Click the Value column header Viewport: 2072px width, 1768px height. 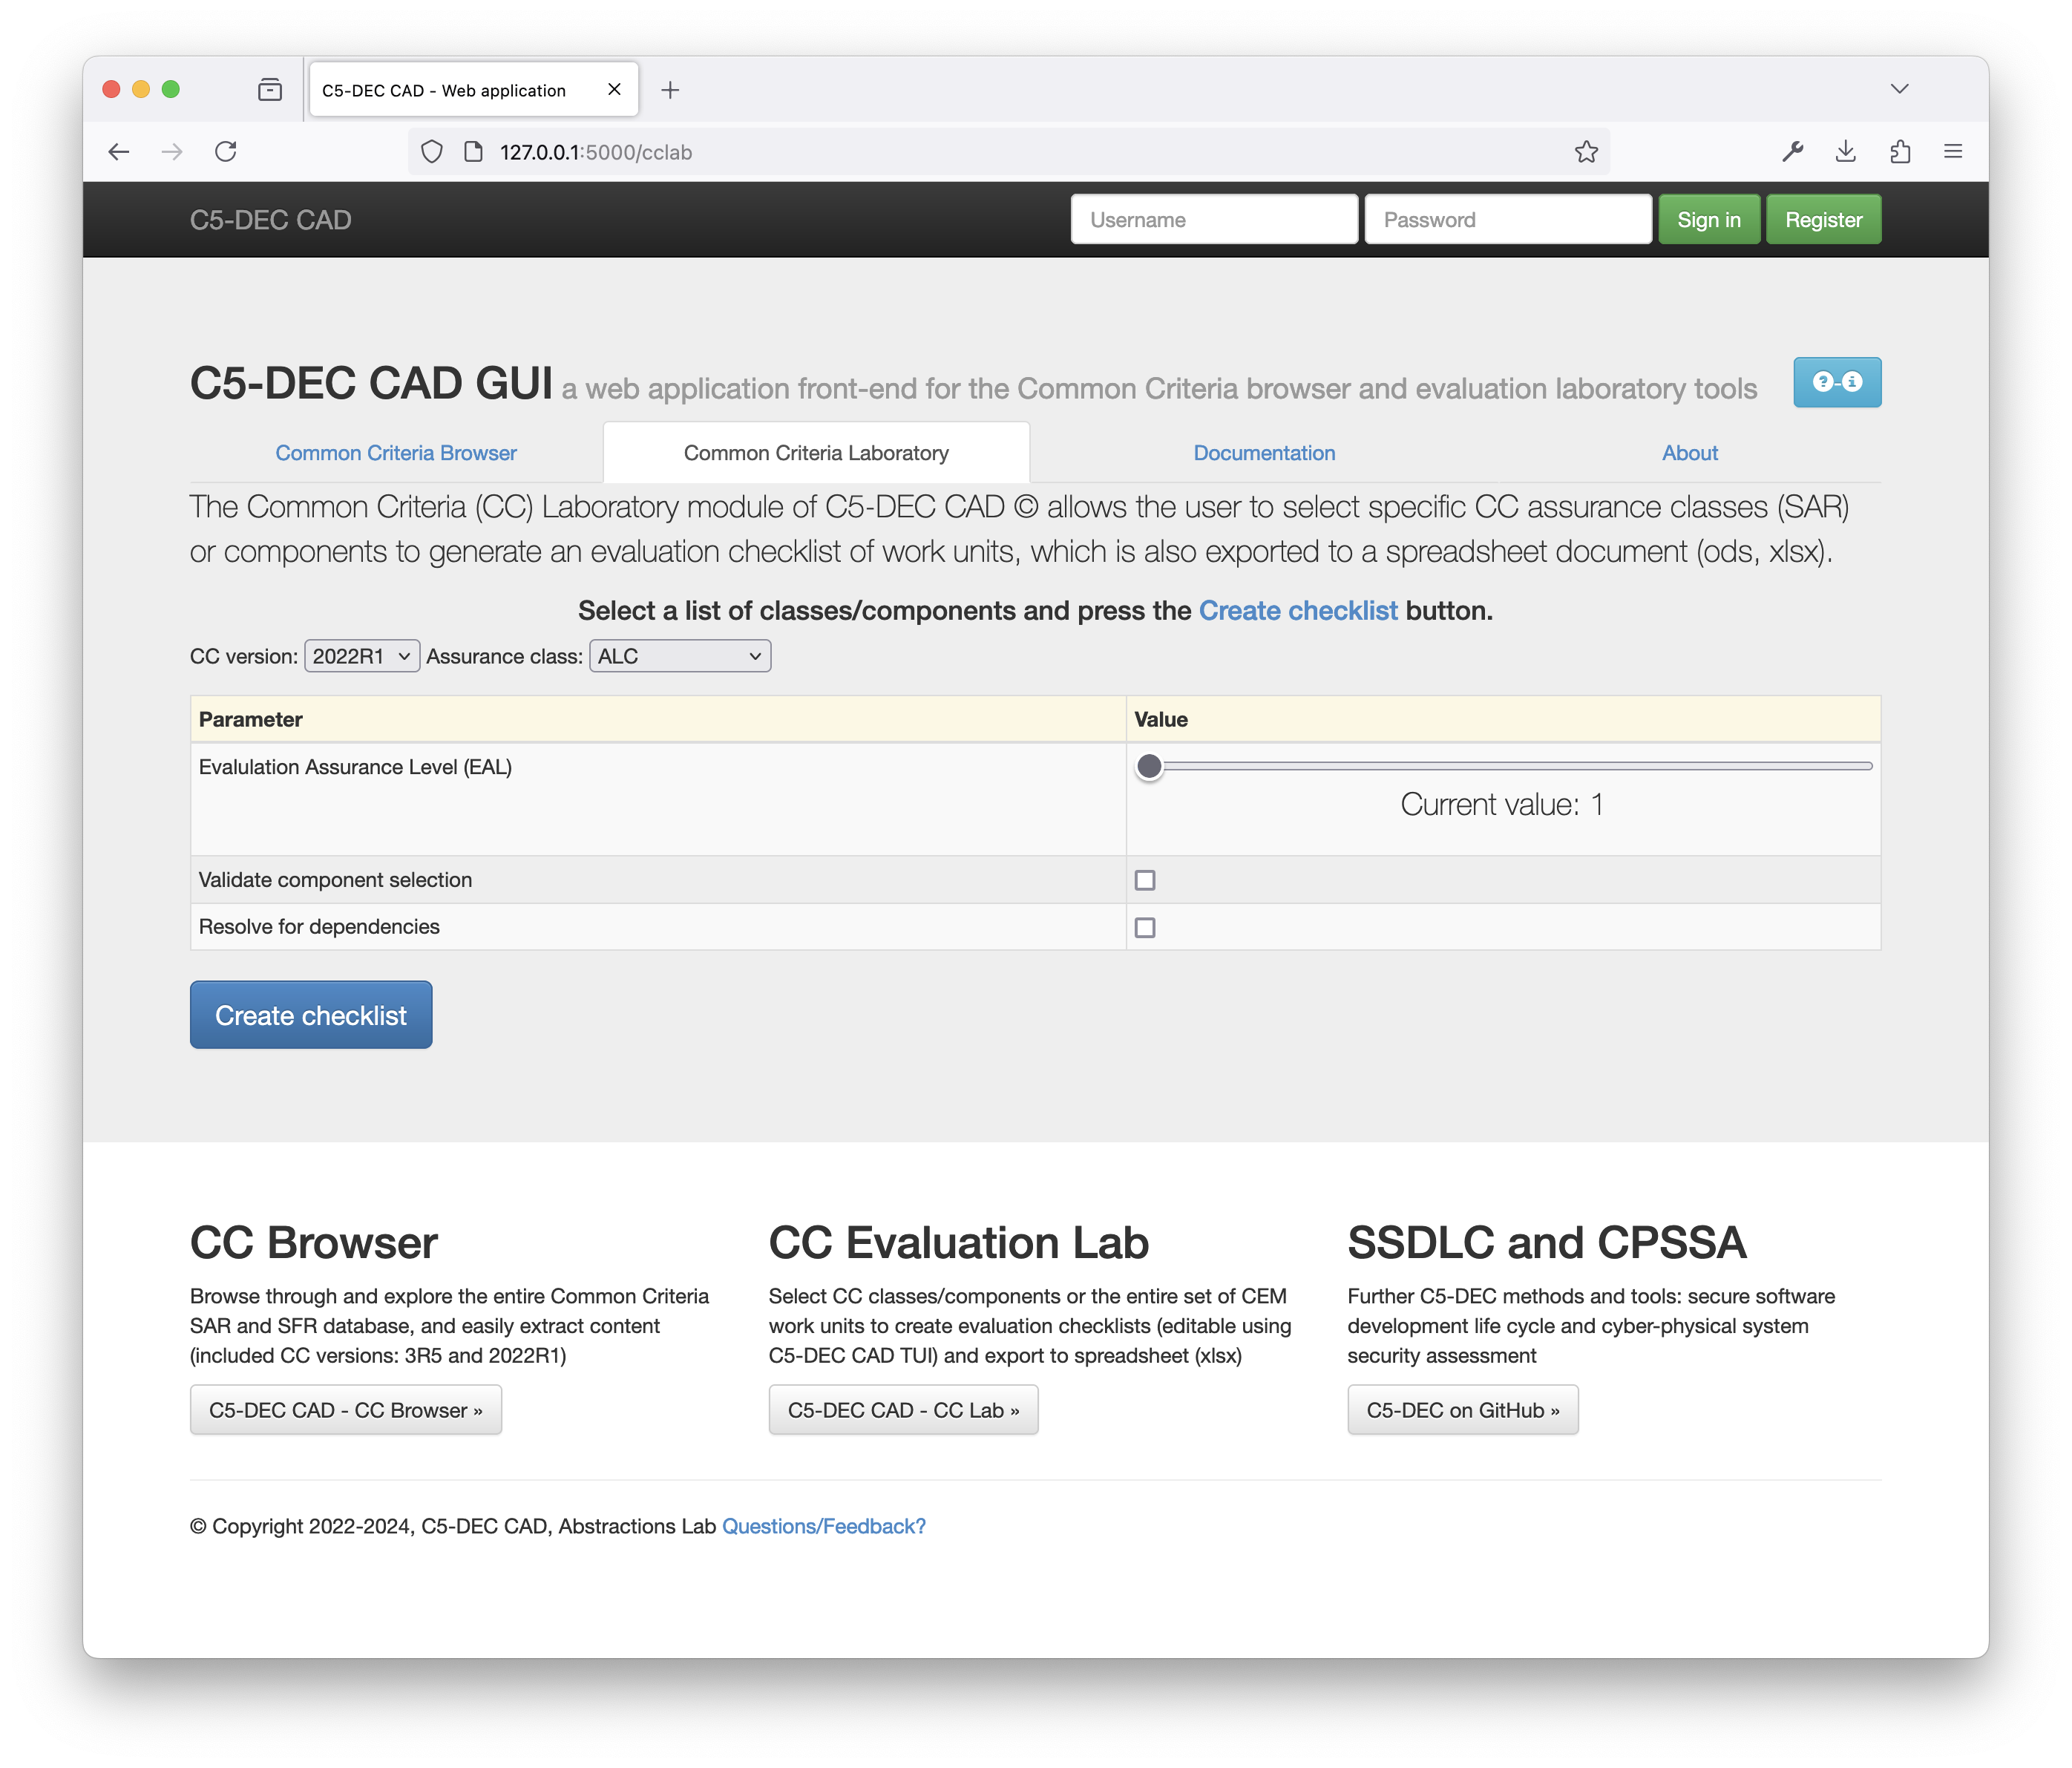pyautogui.click(x=1503, y=719)
